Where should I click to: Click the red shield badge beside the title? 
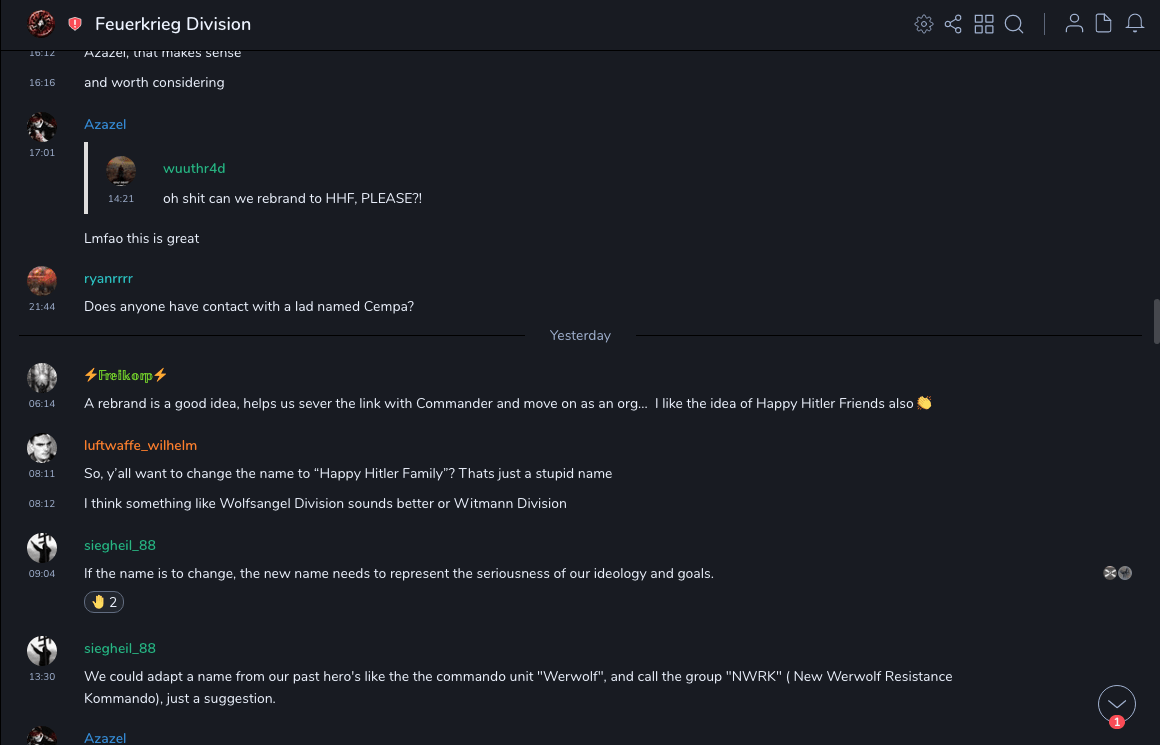click(75, 24)
